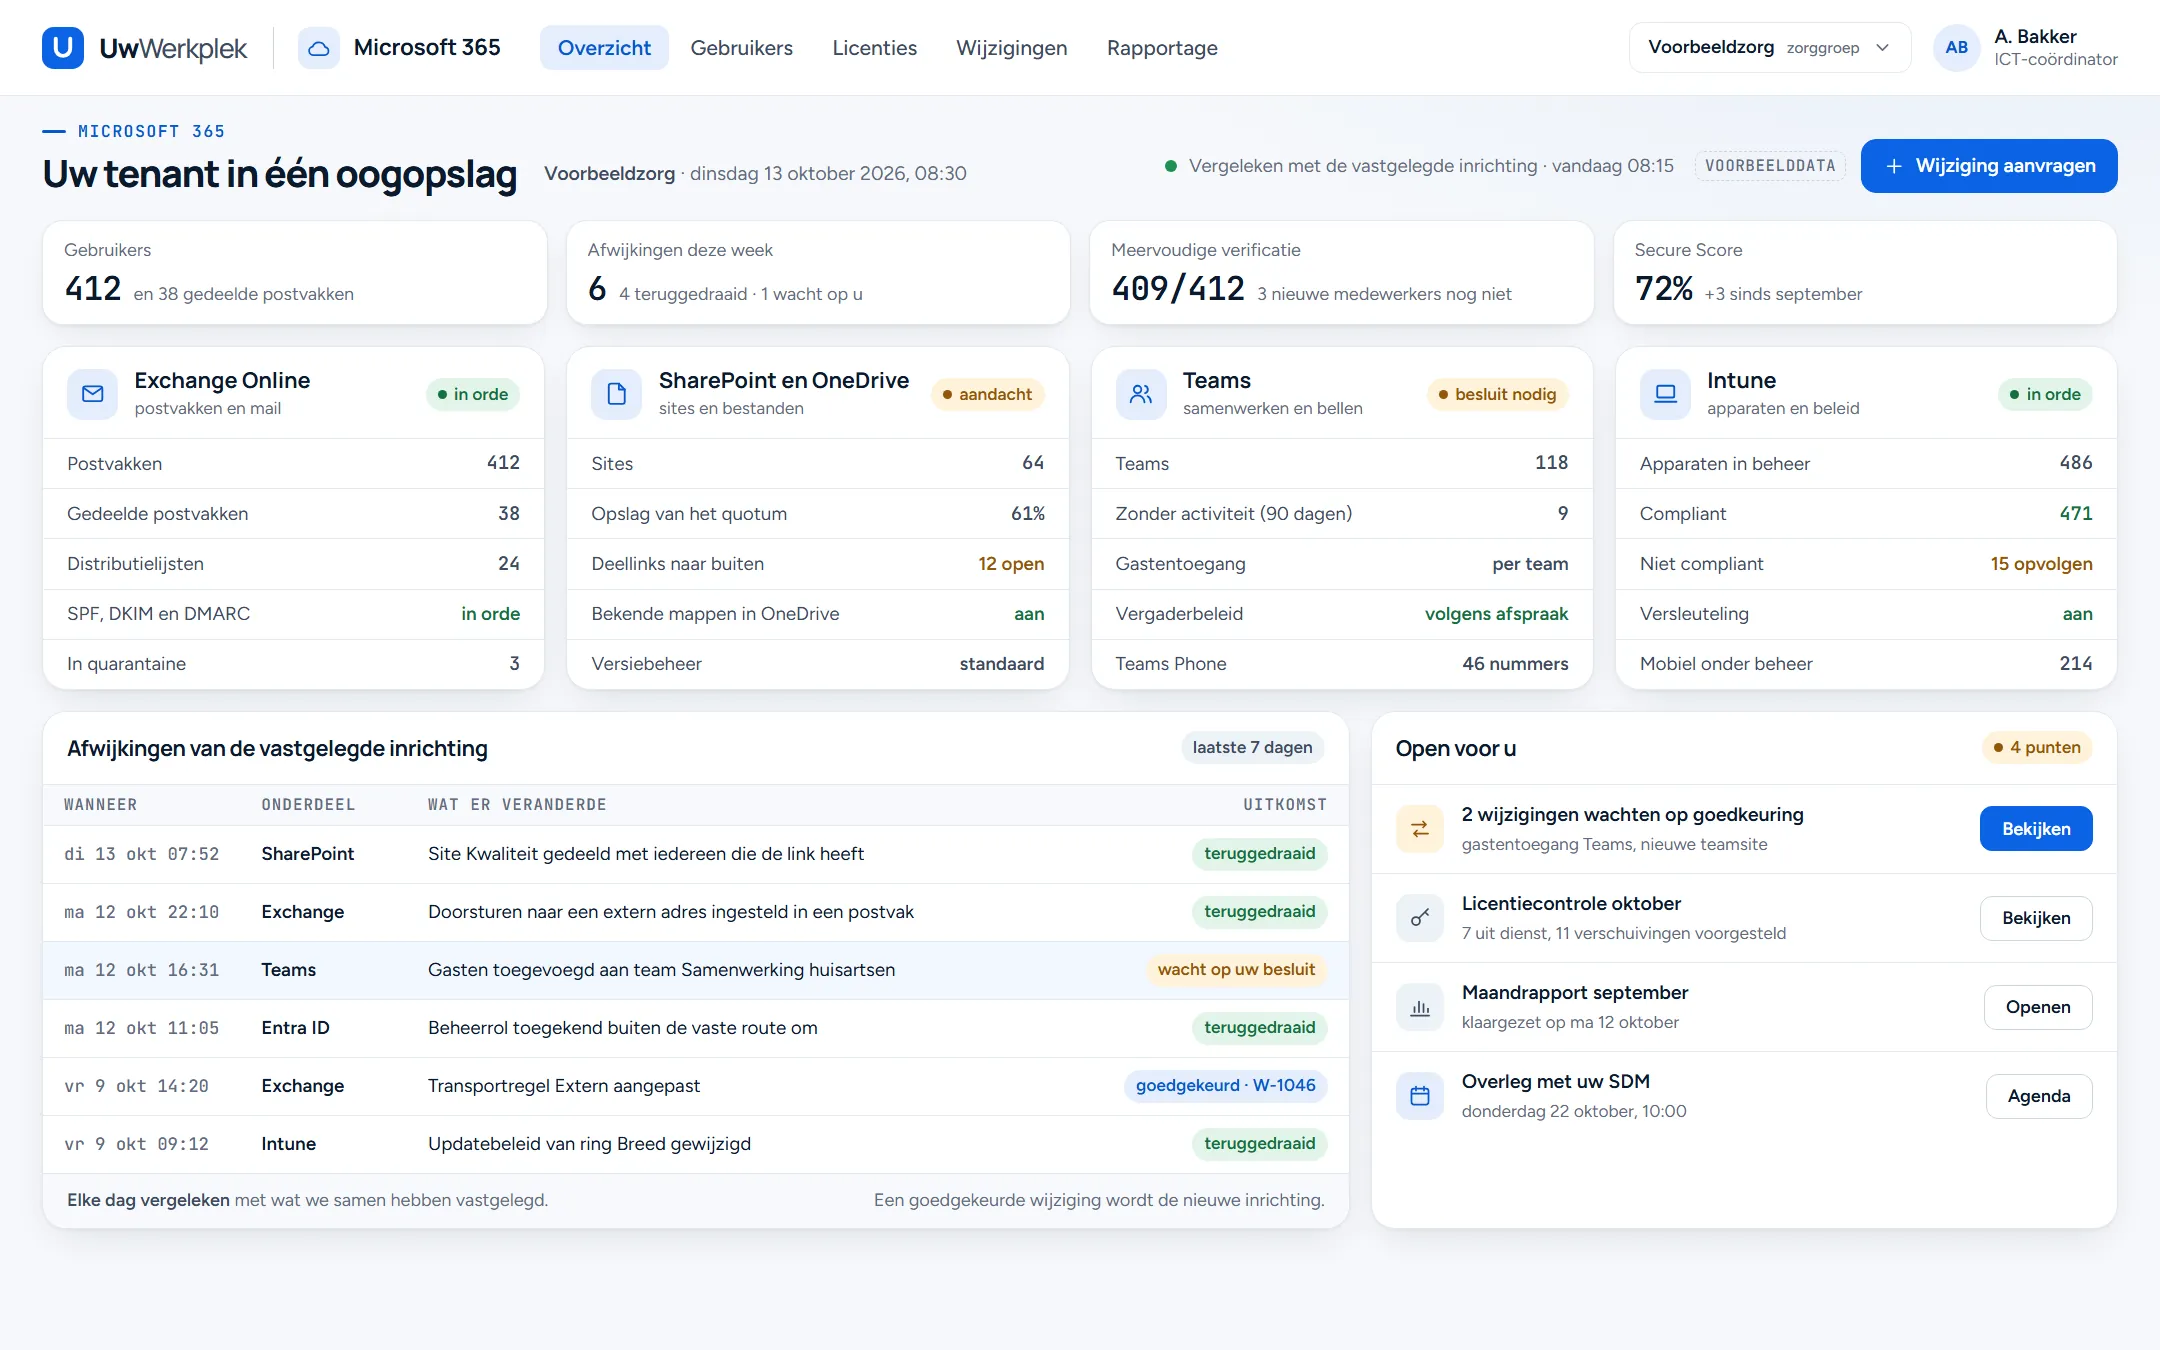Click the Agenda button for SDM overleg
Viewport: 2160px width, 1350px height.
pyautogui.click(x=2039, y=1096)
